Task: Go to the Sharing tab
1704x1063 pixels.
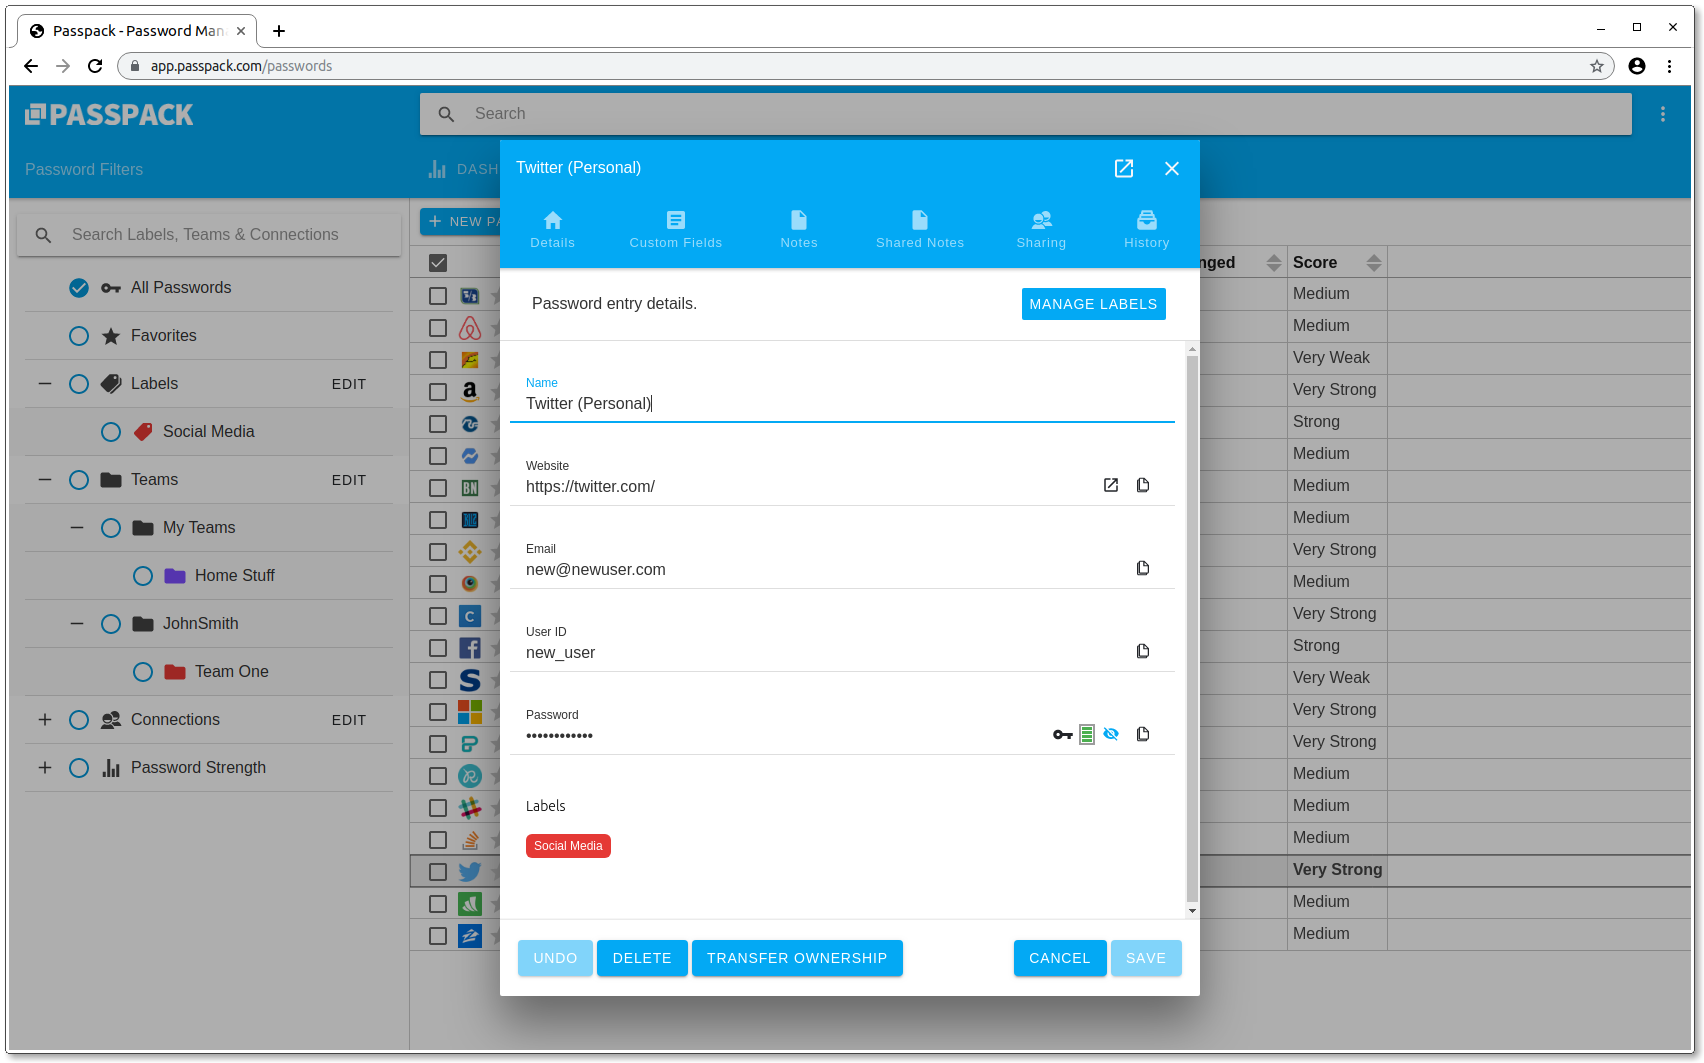Action: 1042,229
